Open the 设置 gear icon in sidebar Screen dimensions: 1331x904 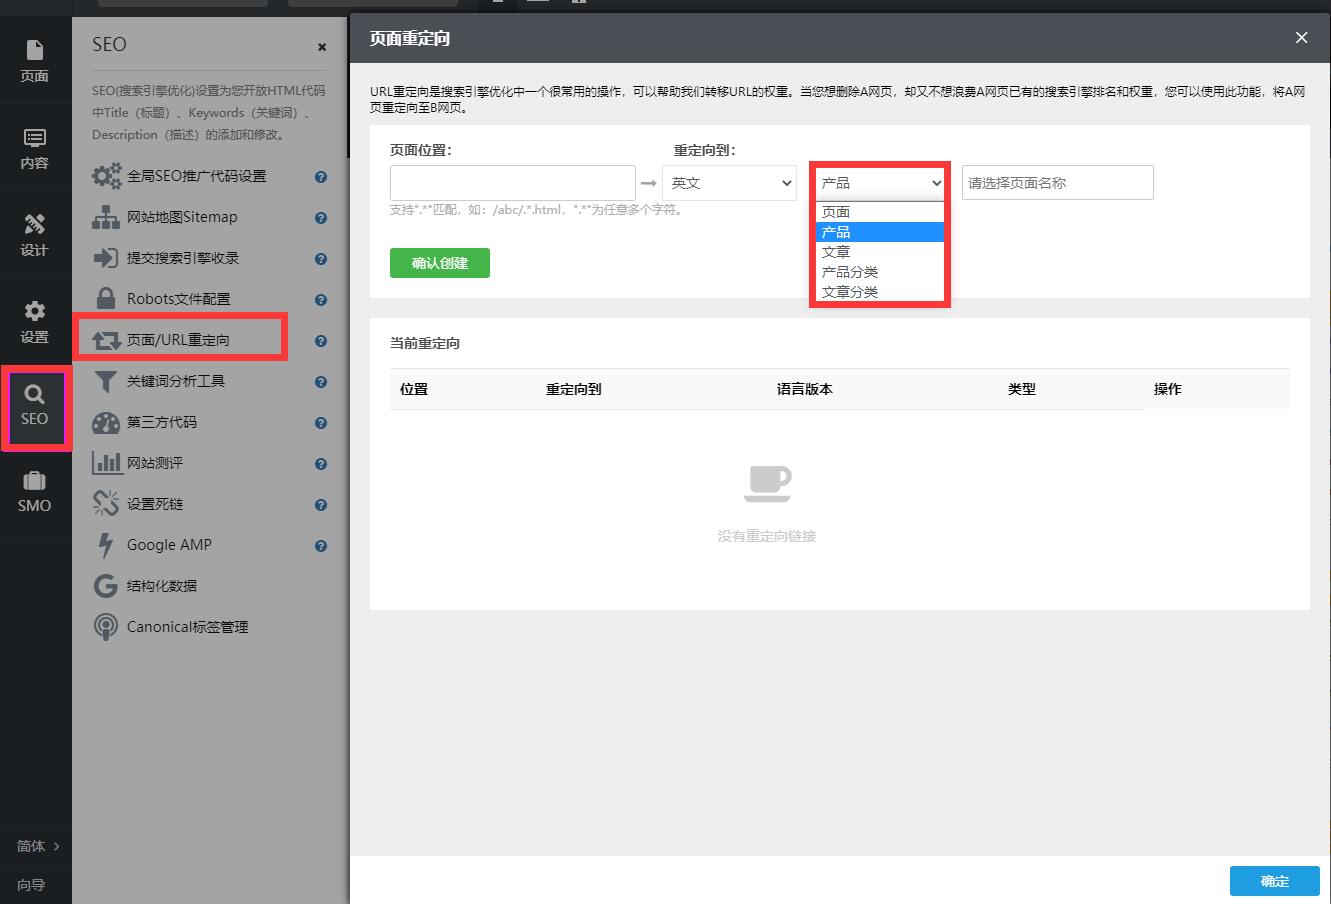[x=35, y=321]
